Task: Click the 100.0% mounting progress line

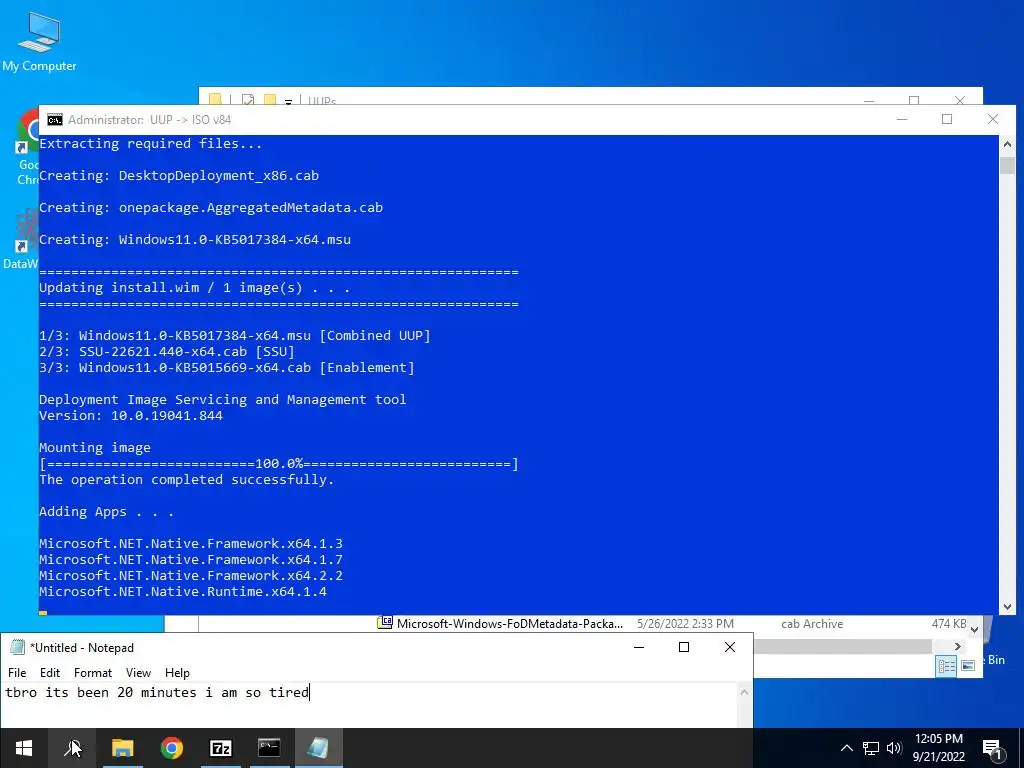Action: click(279, 464)
